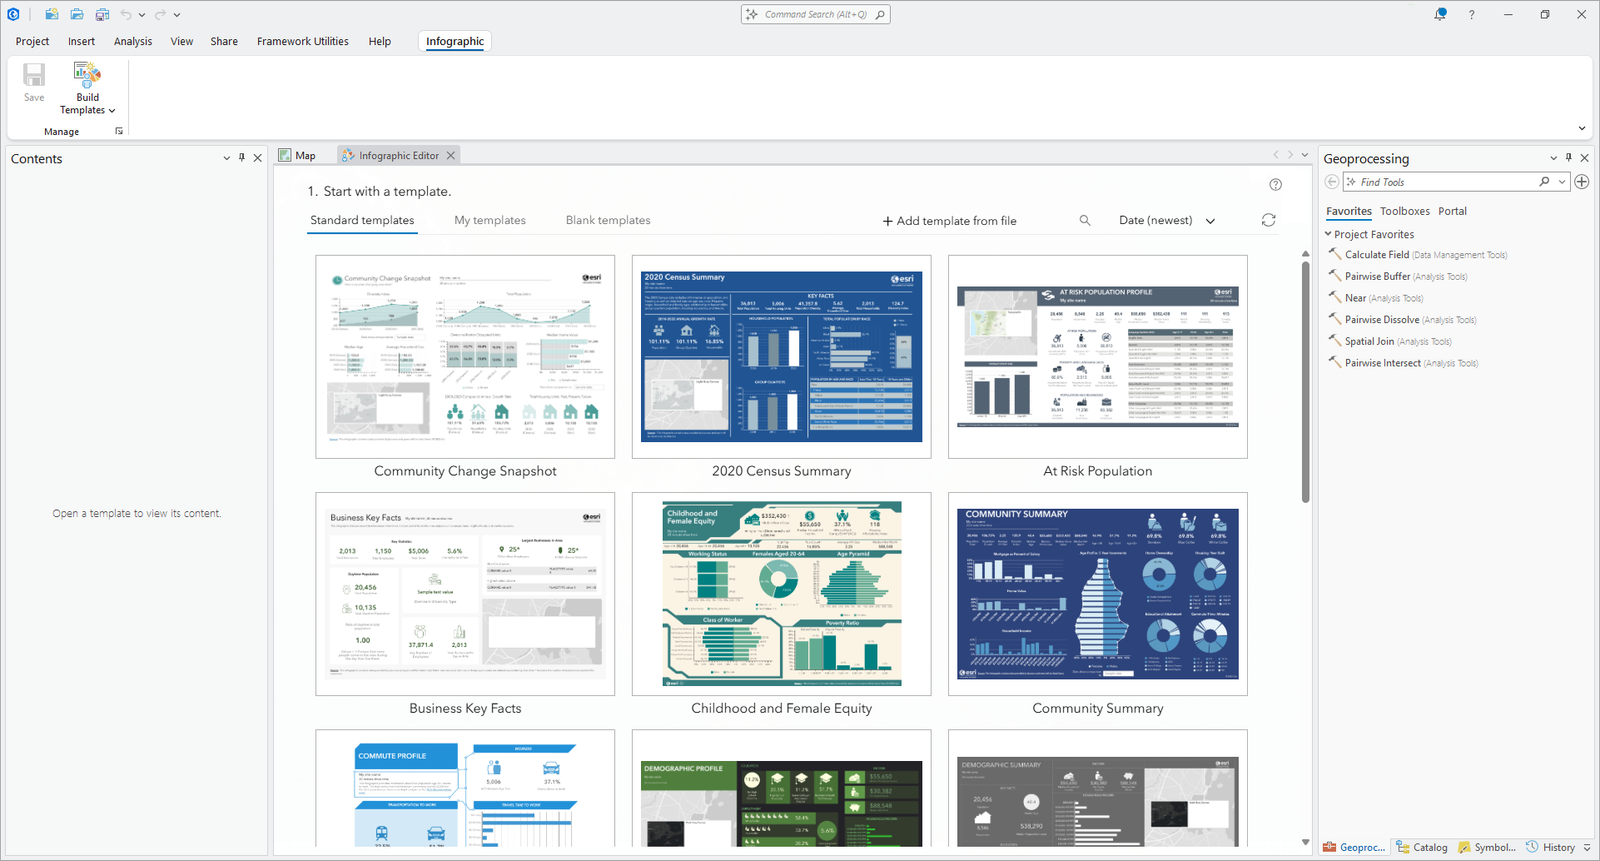
Task: Click the Command Search box
Action: tap(815, 14)
